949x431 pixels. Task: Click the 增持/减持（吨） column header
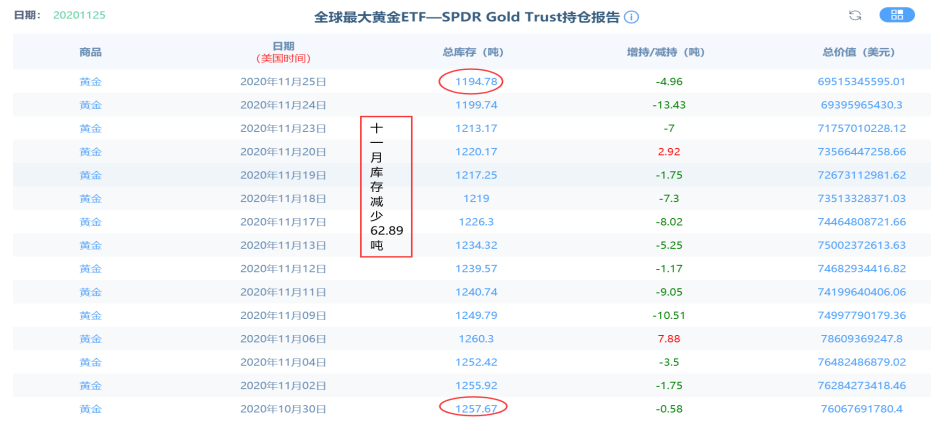tap(666, 52)
